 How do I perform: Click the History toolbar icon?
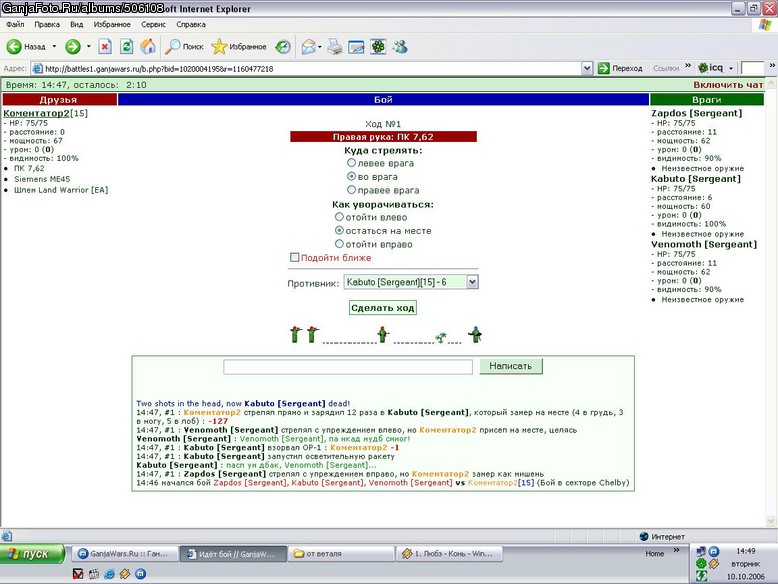283,47
